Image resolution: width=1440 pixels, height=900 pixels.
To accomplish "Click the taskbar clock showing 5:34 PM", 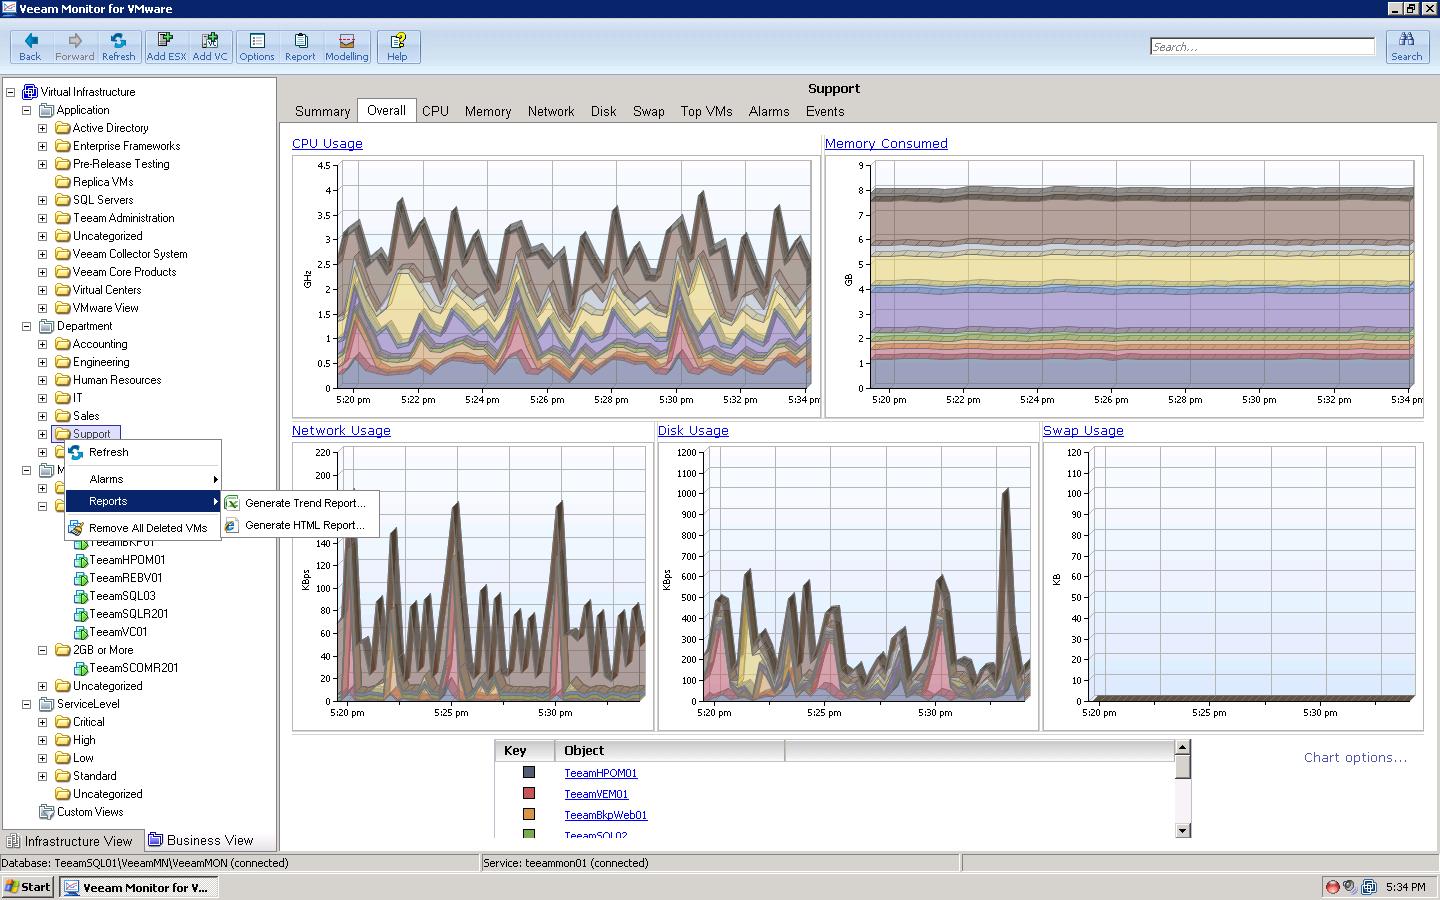I will tap(1406, 887).
